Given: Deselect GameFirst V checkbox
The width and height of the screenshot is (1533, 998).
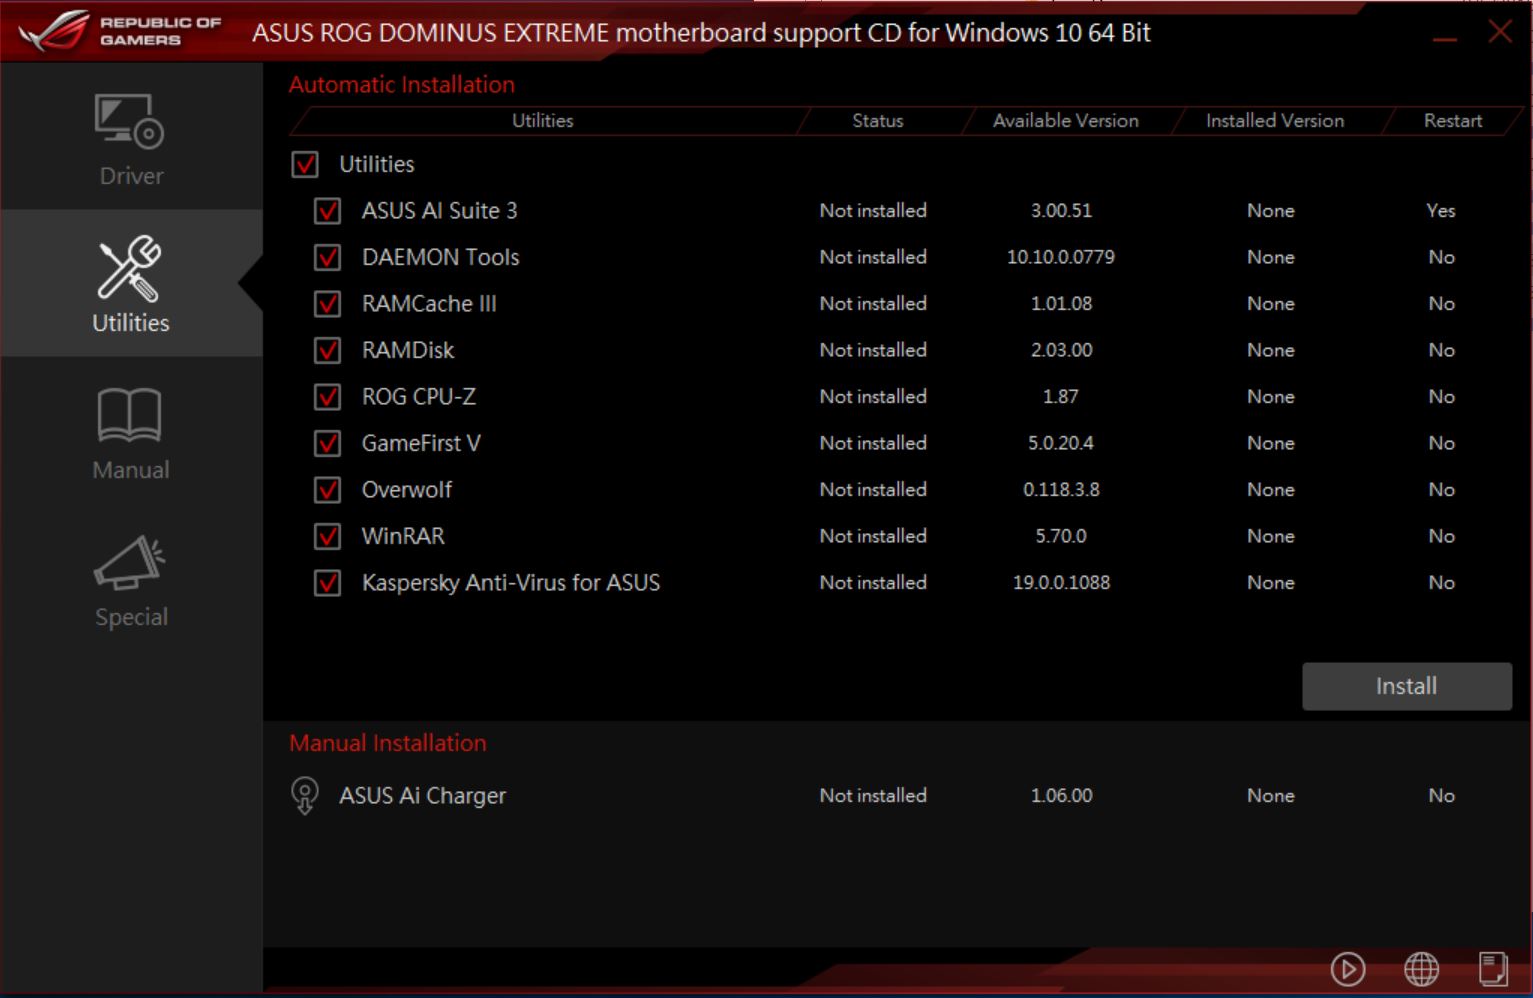Looking at the screenshot, I should pyautogui.click(x=327, y=443).
